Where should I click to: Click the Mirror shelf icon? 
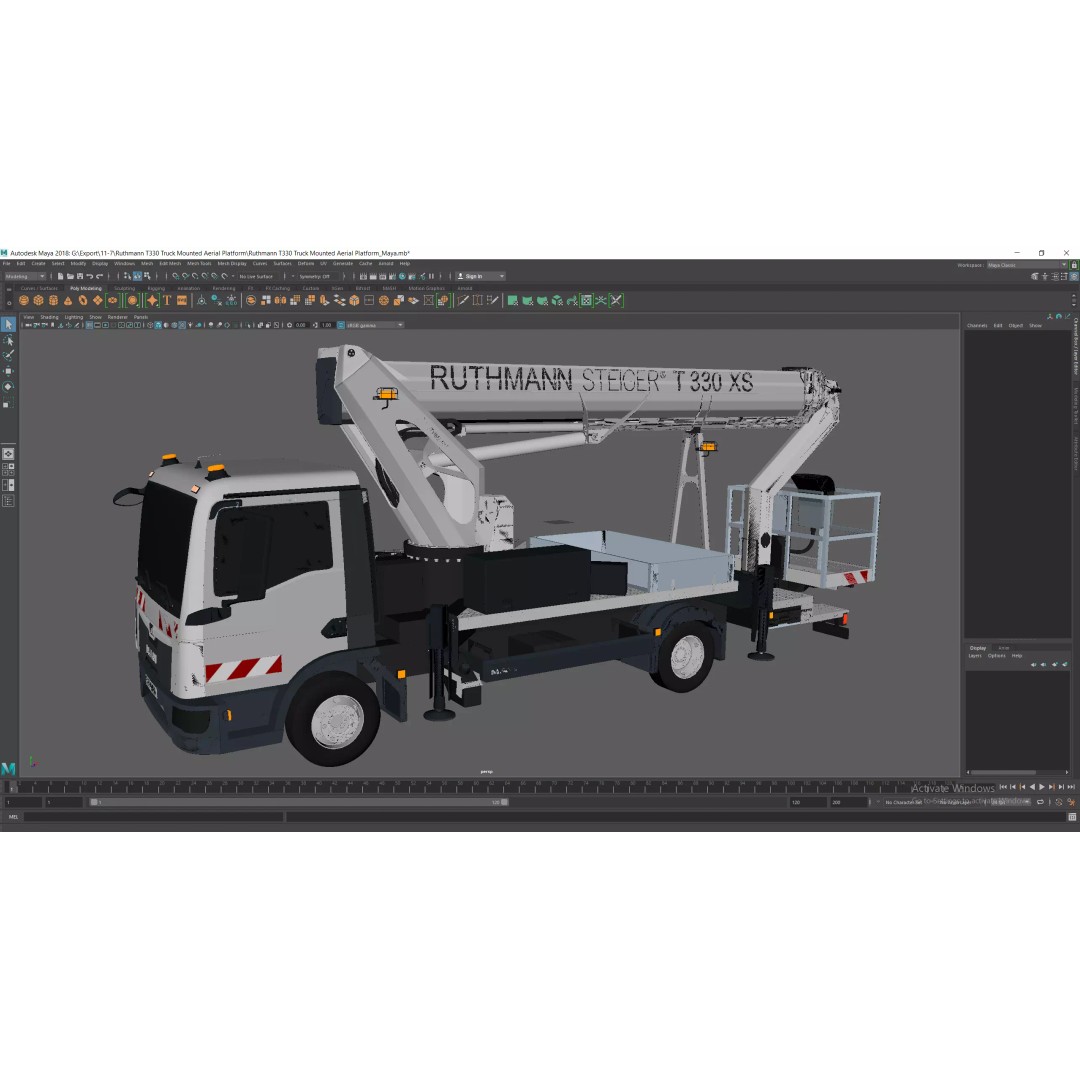[x=280, y=300]
